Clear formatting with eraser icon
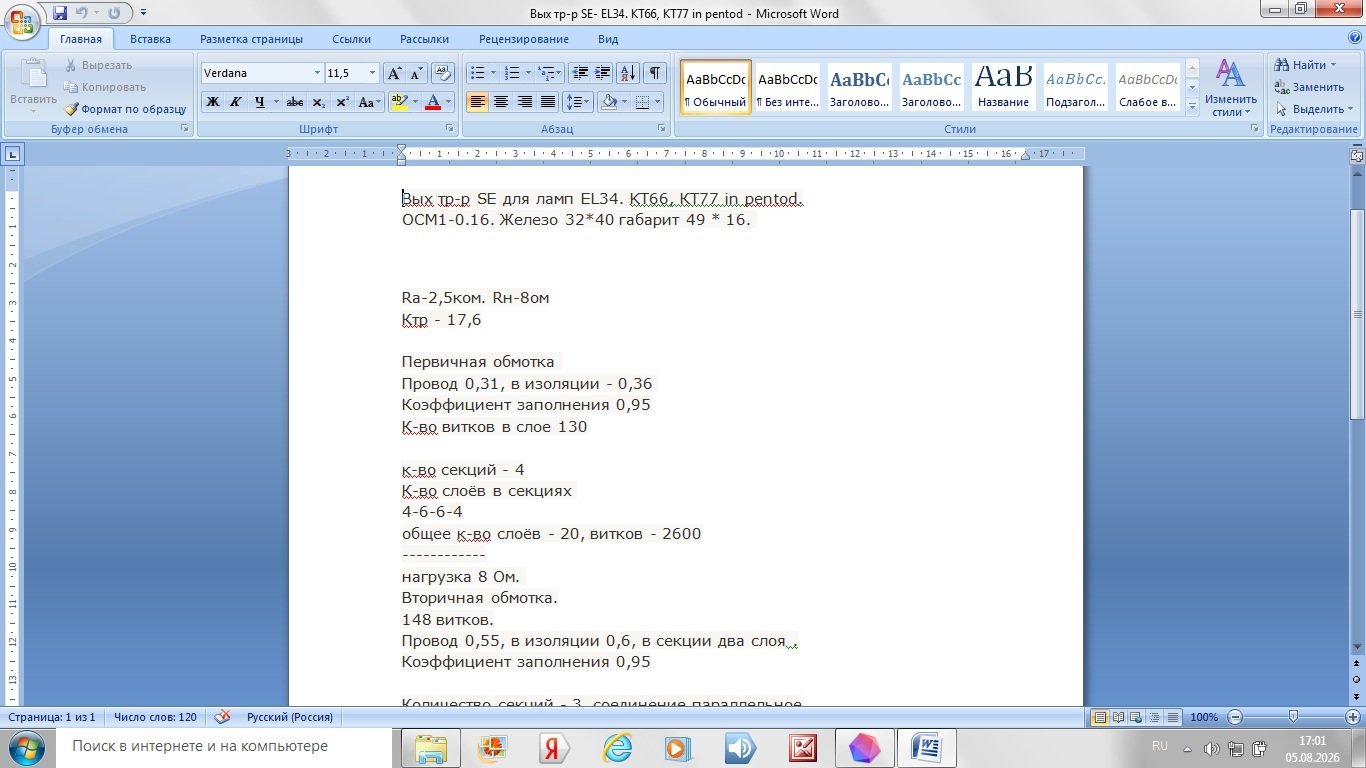Screen dimensions: 1366x768 (444, 73)
